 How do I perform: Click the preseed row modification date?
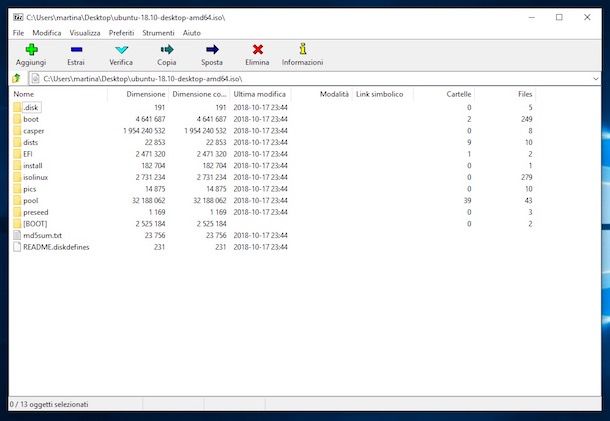(260, 212)
